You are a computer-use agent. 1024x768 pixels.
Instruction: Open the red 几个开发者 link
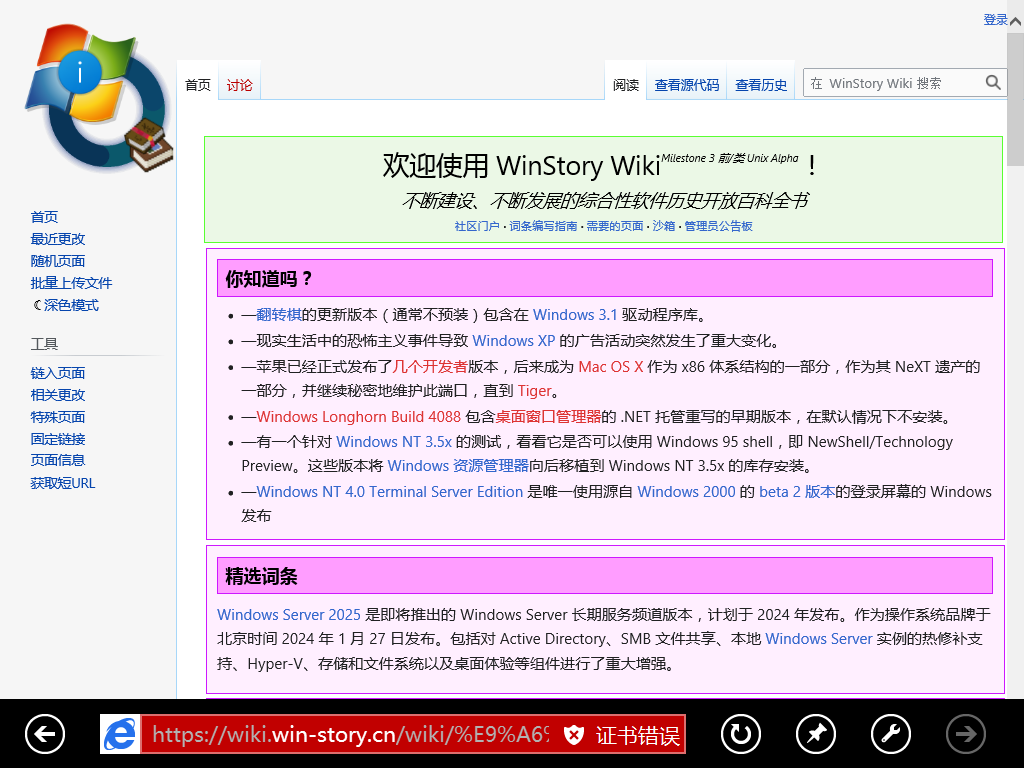click(x=430, y=367)
